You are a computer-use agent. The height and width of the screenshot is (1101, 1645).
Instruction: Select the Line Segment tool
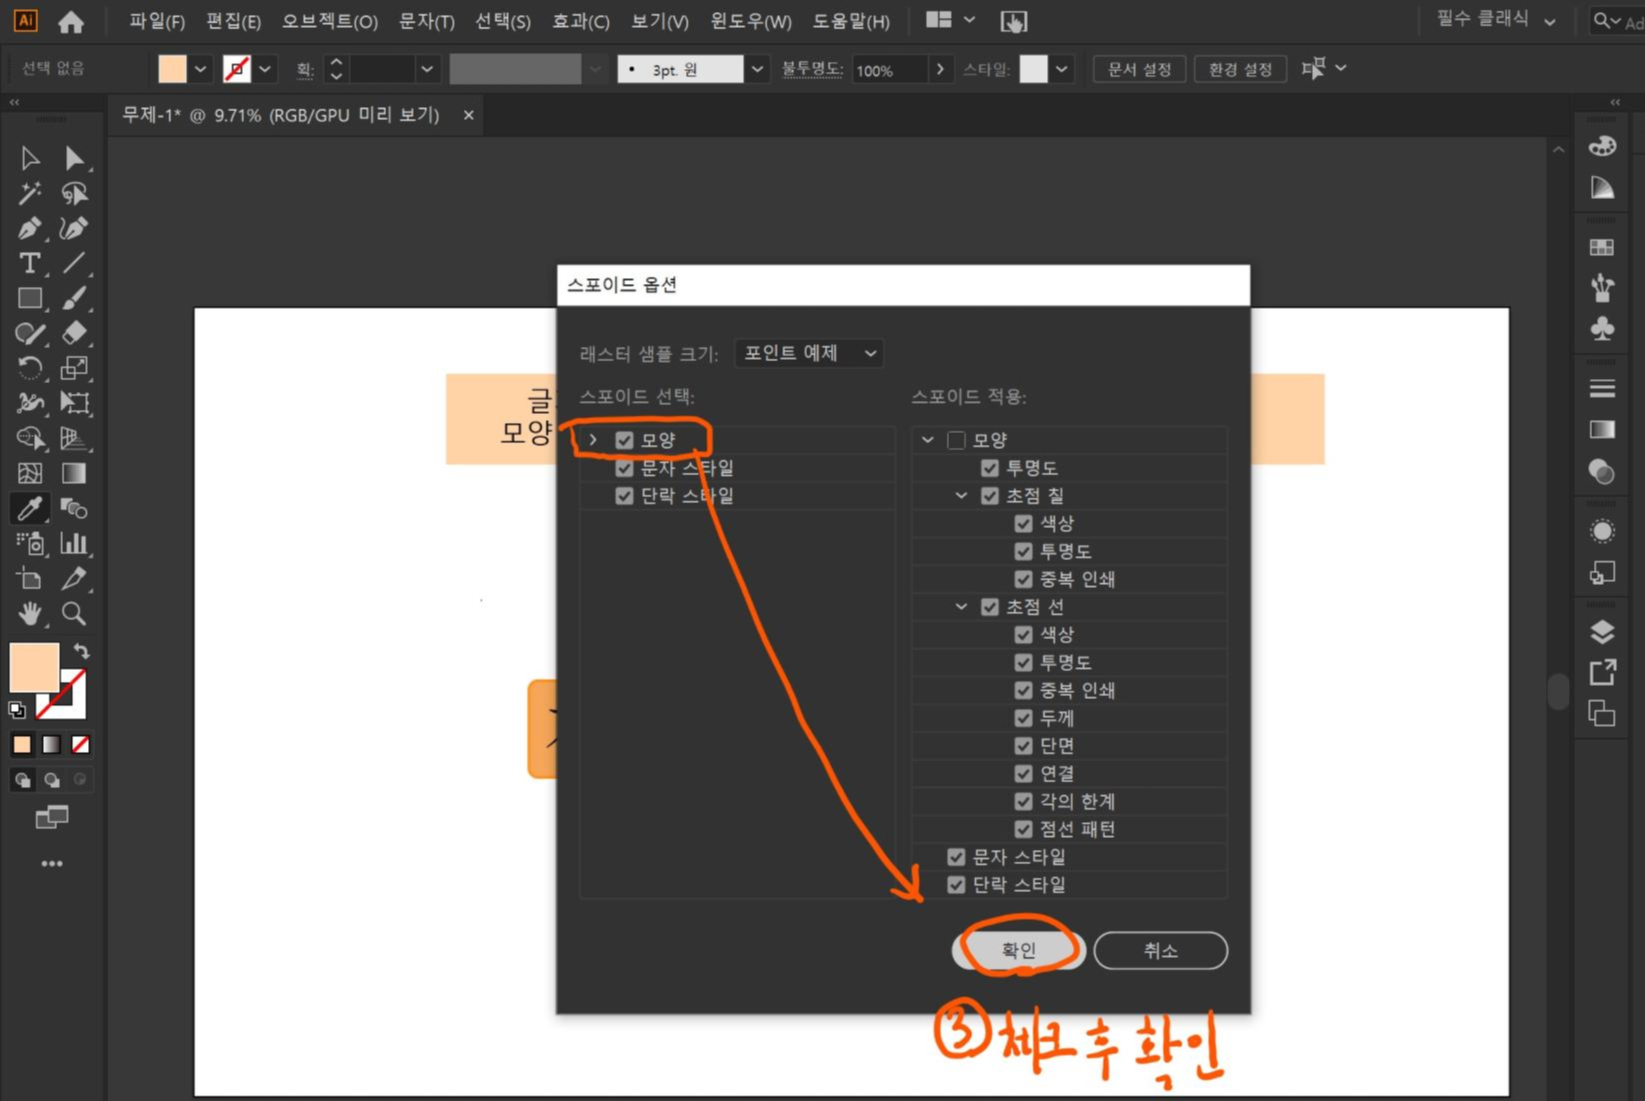74,263
